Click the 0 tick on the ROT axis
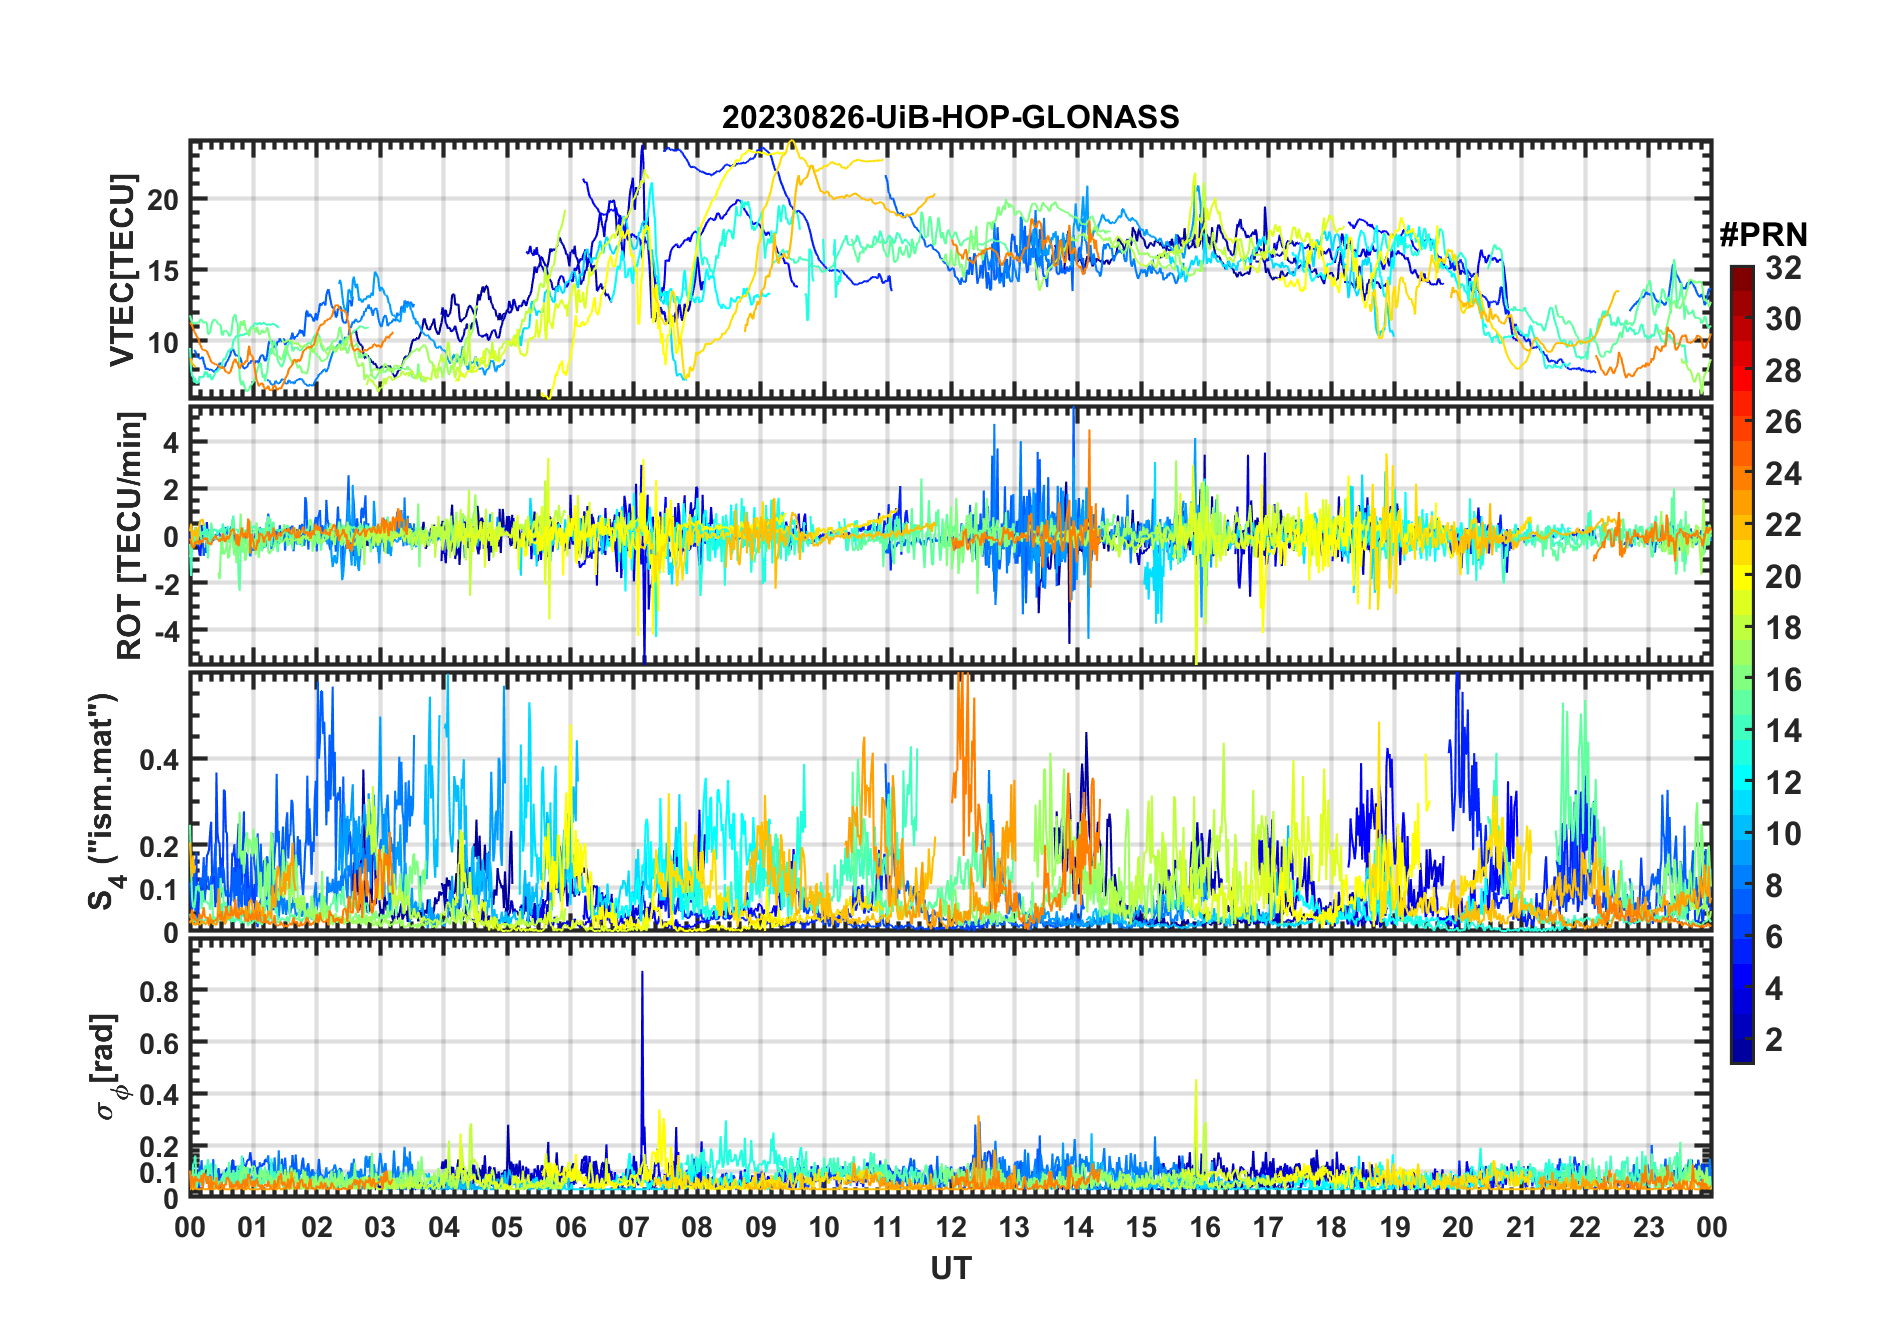 (x=171, y=536)
